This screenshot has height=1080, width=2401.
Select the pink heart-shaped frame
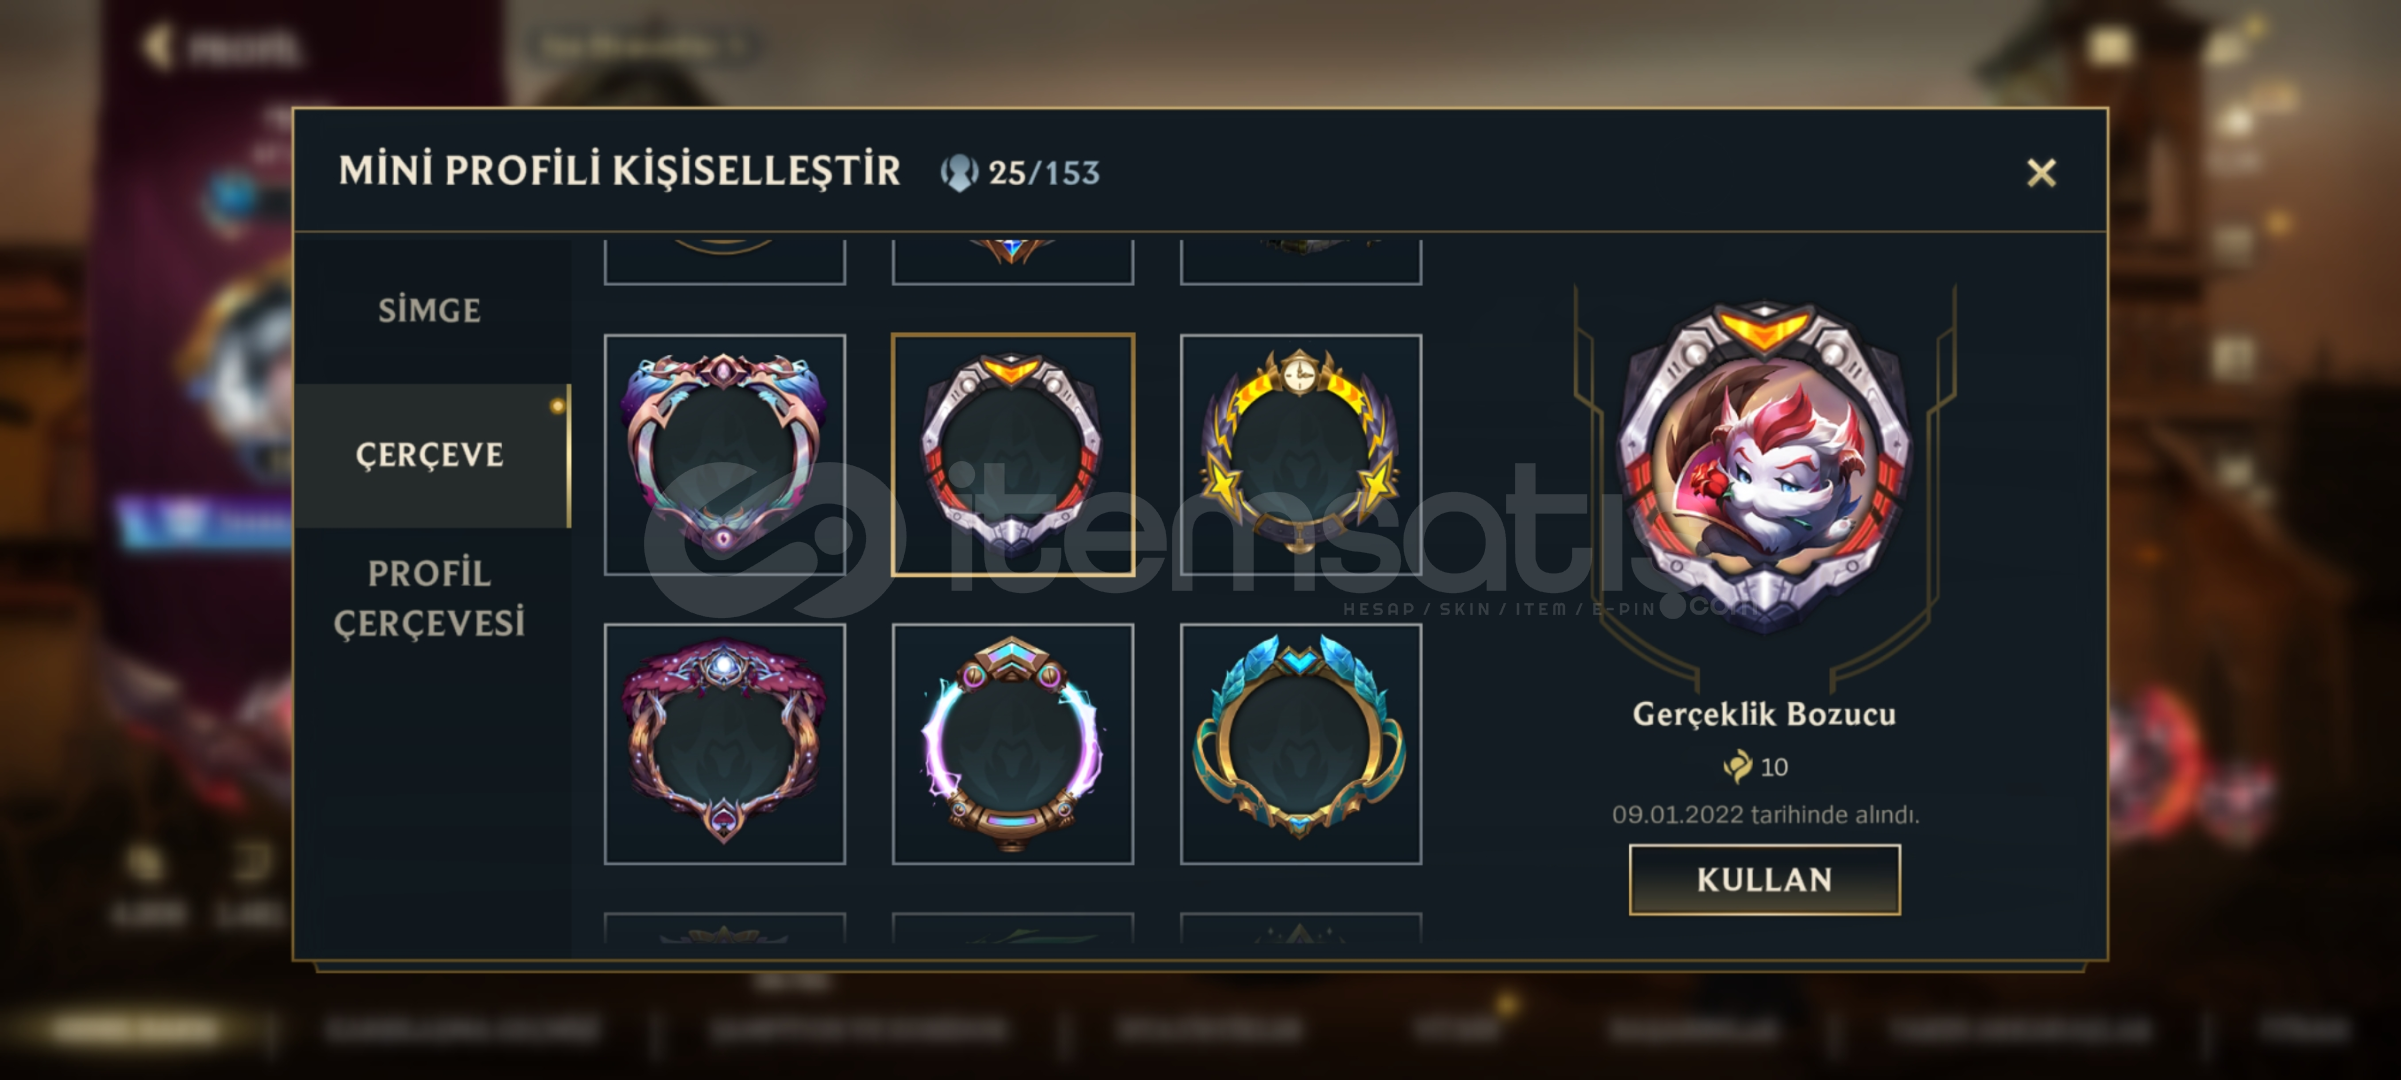coord(725,455)
